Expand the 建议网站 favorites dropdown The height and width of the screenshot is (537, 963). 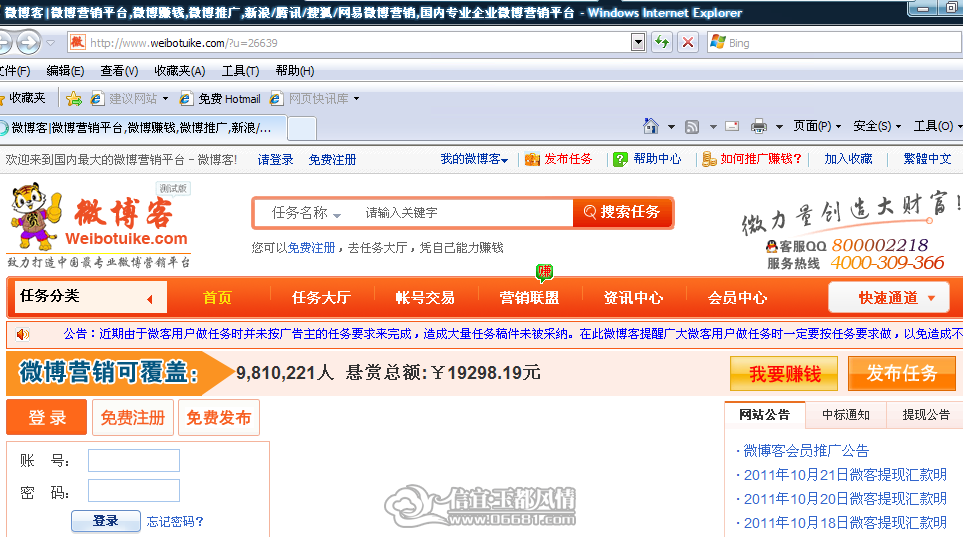point(165,99)
